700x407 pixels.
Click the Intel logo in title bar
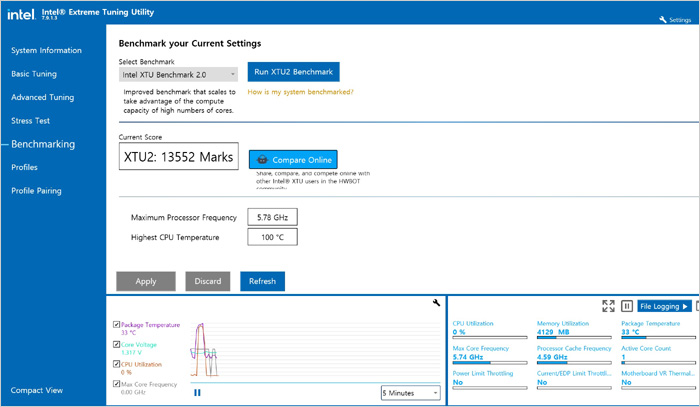tap(21, 14)
